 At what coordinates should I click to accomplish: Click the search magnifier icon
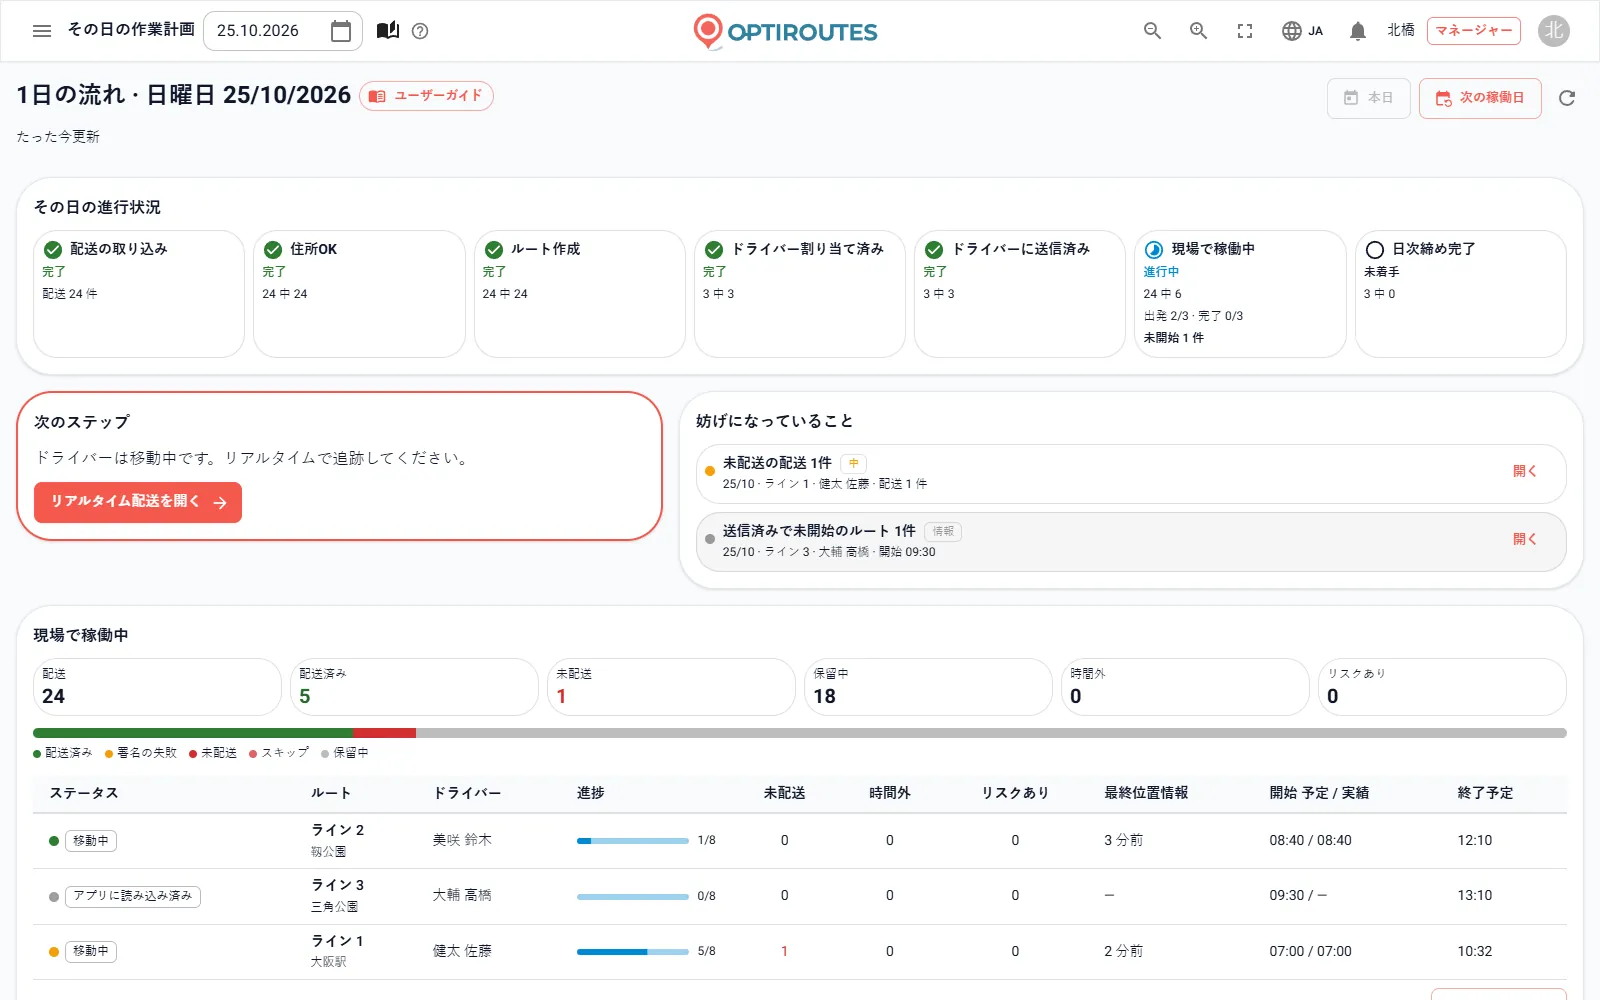[x=1152, y=31]
